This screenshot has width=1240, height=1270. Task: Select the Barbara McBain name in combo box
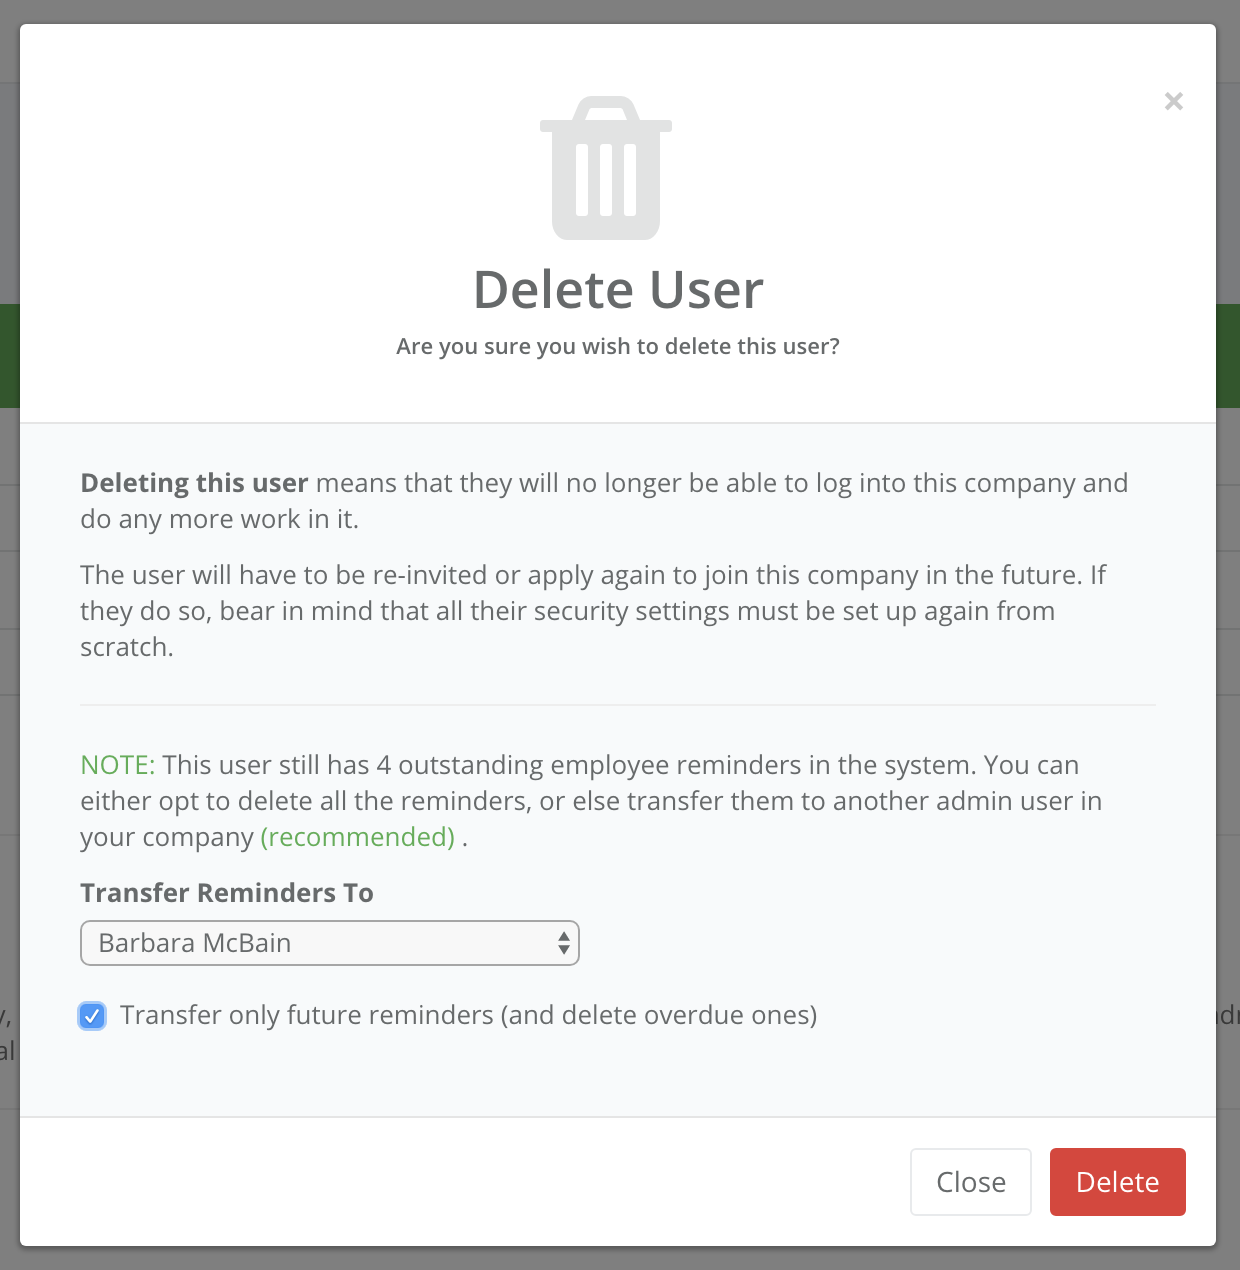195,943
